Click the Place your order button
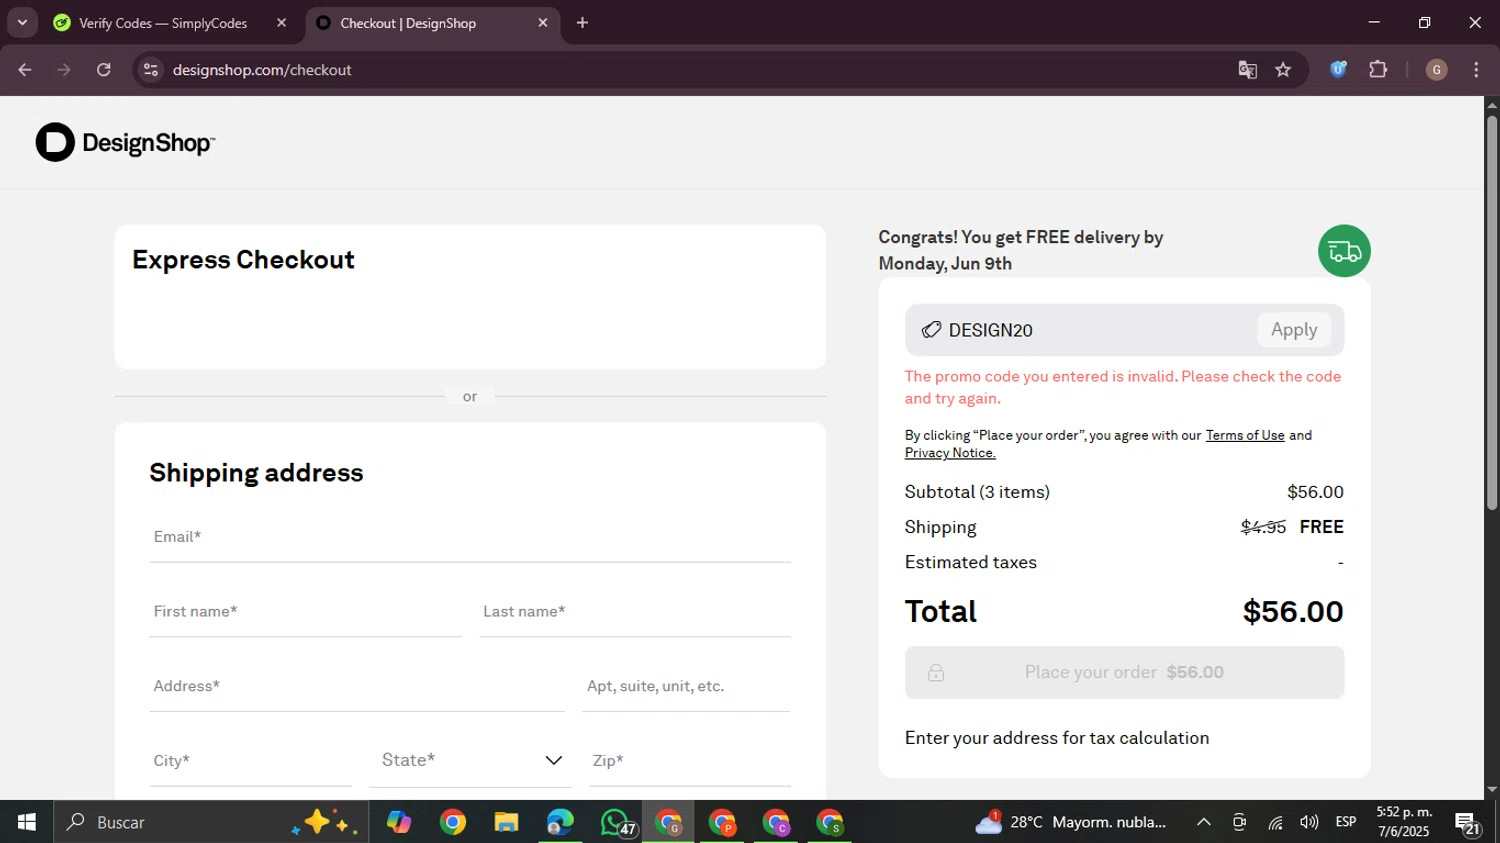The width and height of the screenshot is (1500, 843). tap(1124, 673)
